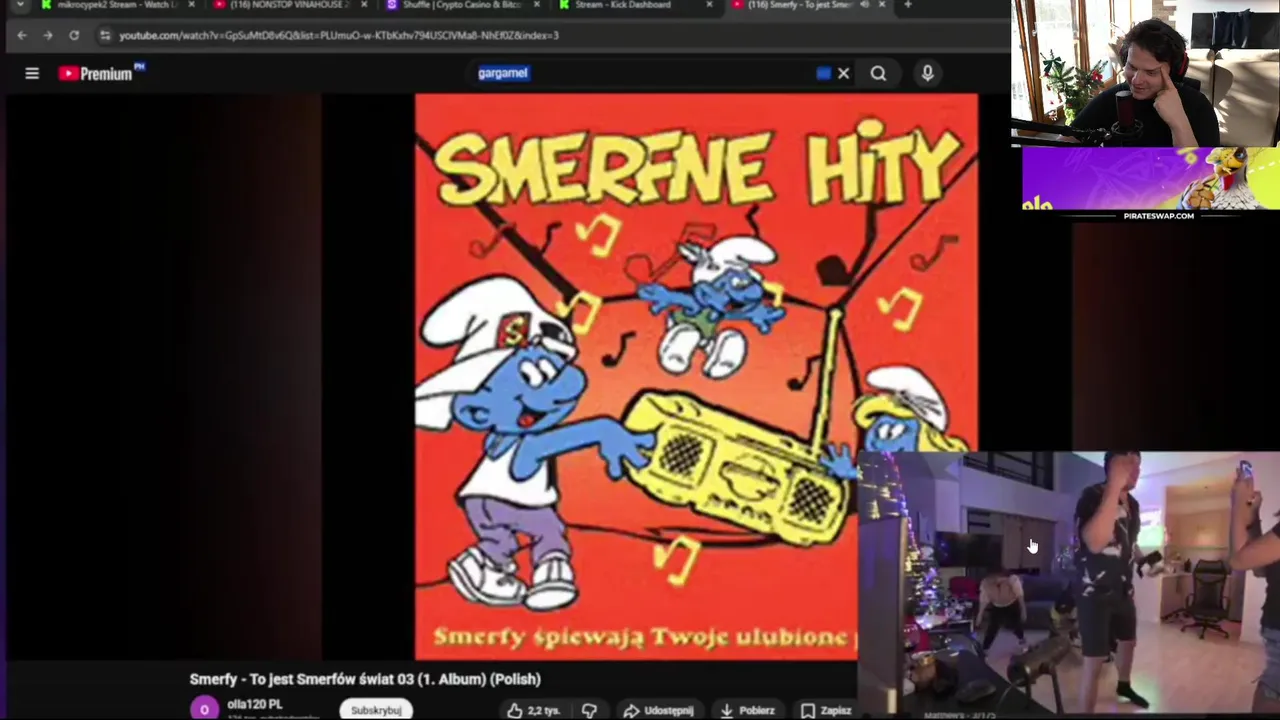The height and width of the screenshot is (720, 1280).
Task: Open the YouTube hamburger guide menu
Action: pyautogui.click(x=32, y=73)
